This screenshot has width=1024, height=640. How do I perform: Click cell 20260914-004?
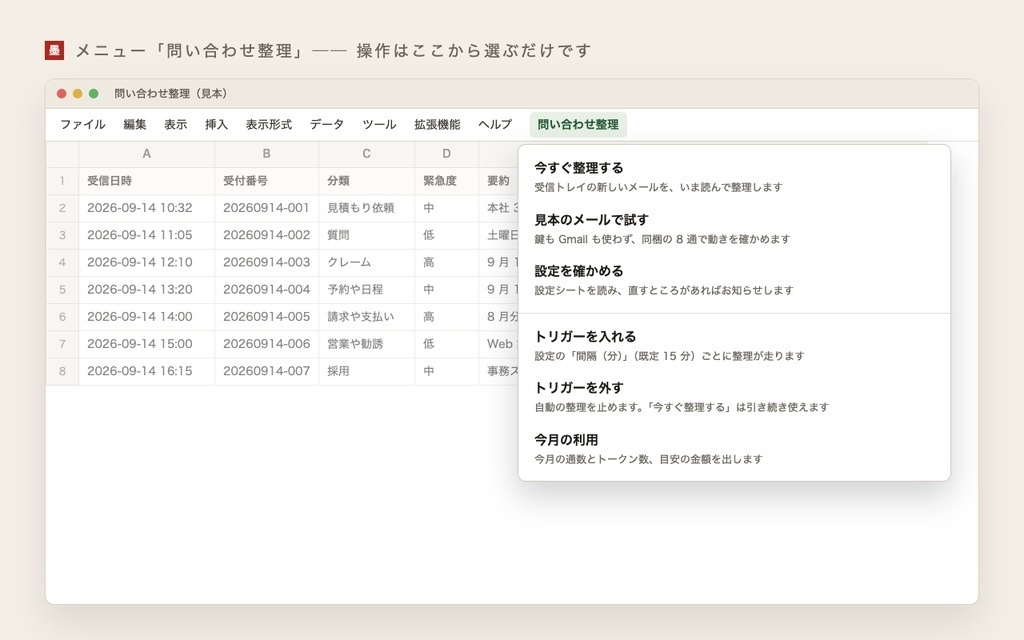point(266,289)
